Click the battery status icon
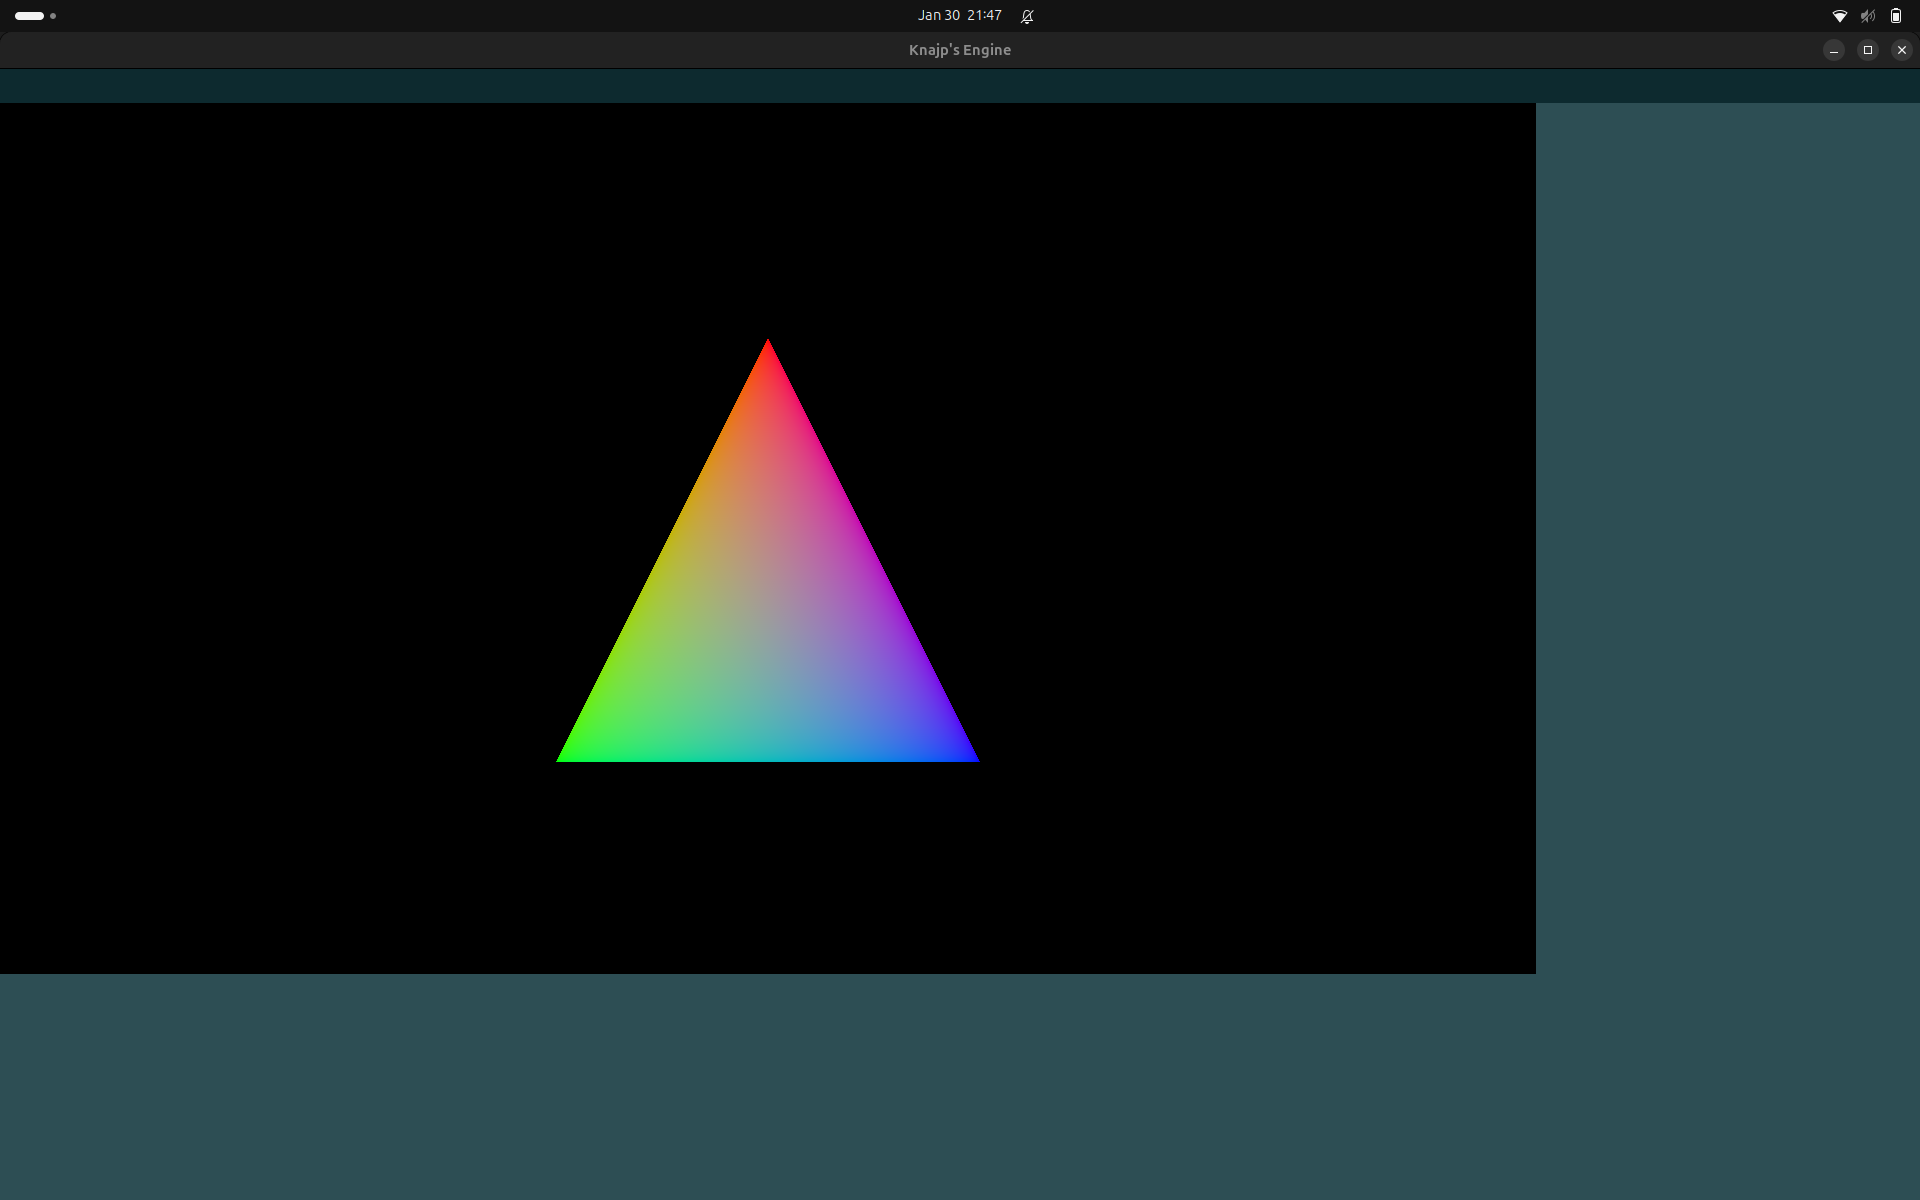 1896,16
